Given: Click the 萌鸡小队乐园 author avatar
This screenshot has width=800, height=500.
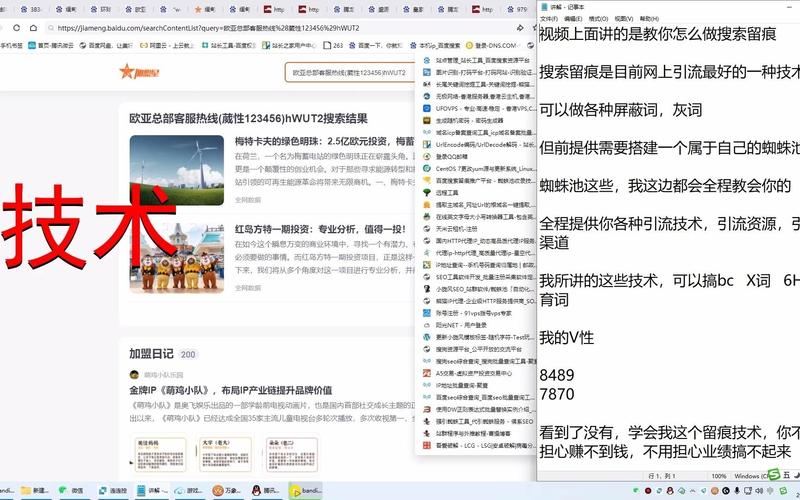Looking at the screenshot, I should point(134,374).
